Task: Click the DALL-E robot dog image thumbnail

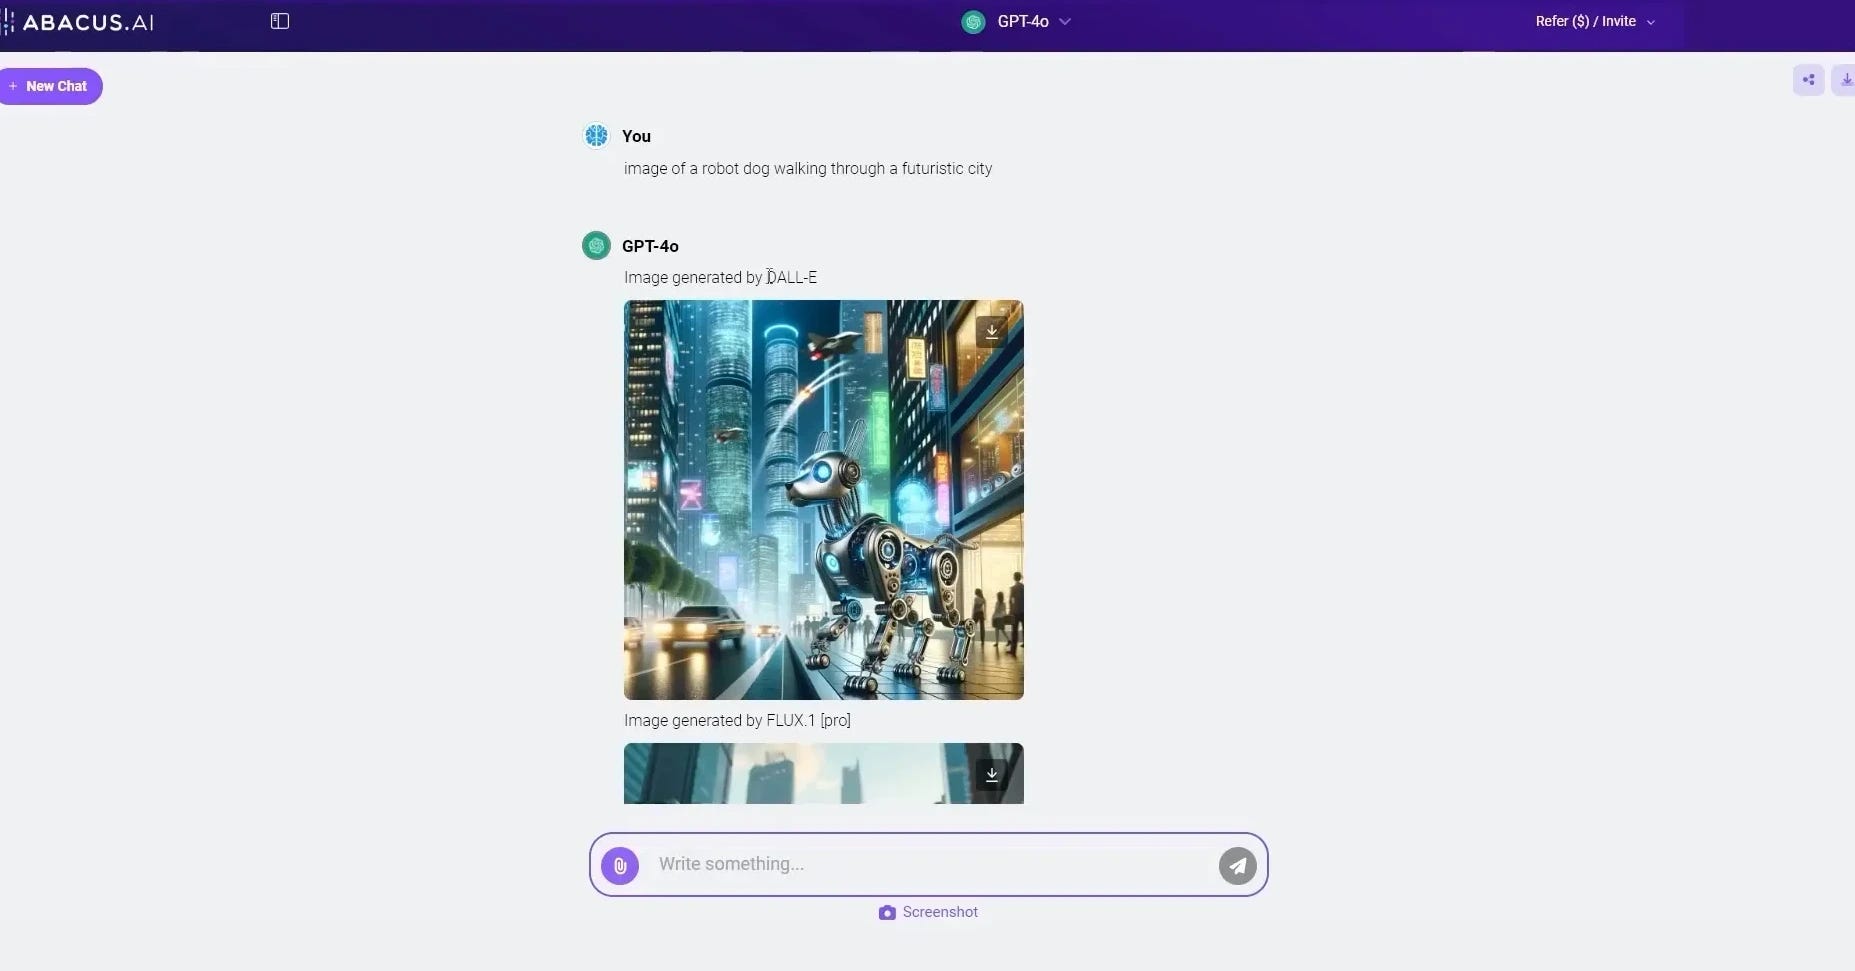Action: click(x=823, y=499)
